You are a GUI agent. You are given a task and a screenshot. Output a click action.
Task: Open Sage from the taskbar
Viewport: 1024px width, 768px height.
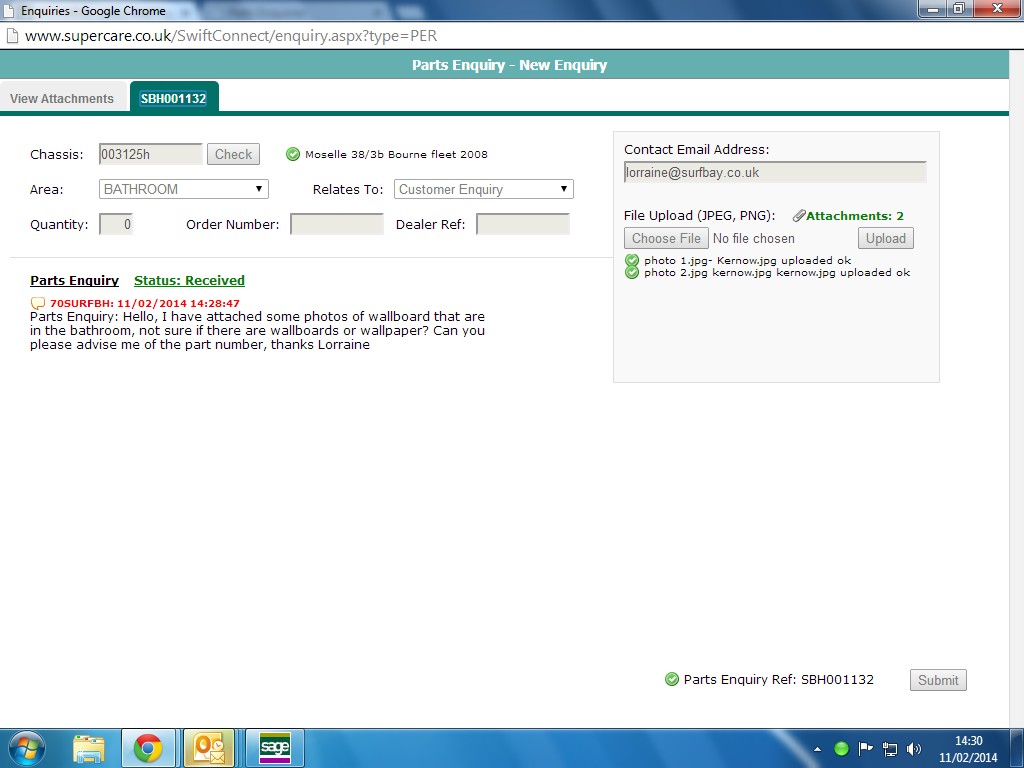[x=274, y=748]
